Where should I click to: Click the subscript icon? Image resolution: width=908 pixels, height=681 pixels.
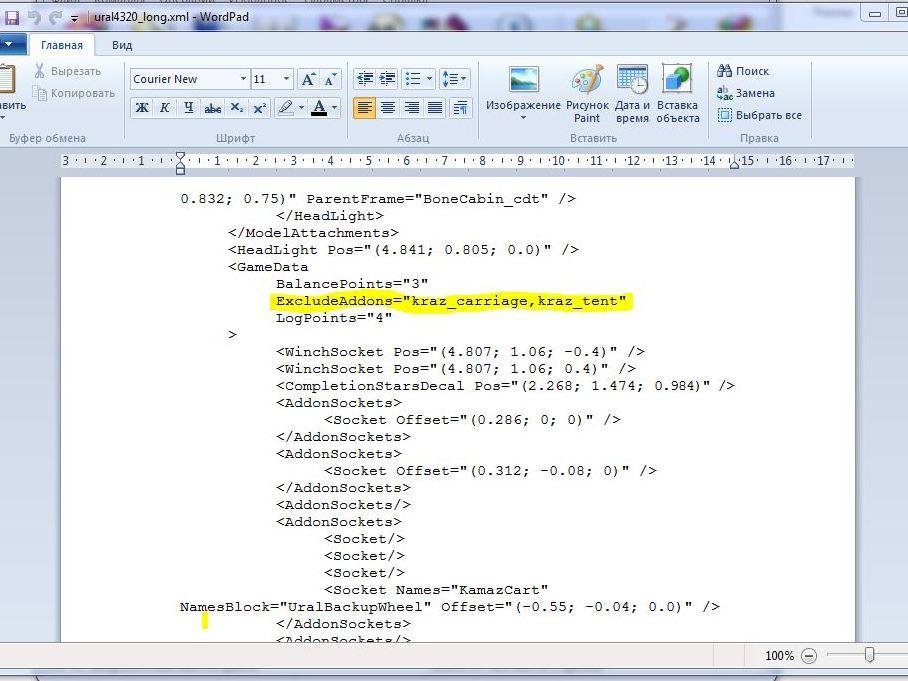236,108
